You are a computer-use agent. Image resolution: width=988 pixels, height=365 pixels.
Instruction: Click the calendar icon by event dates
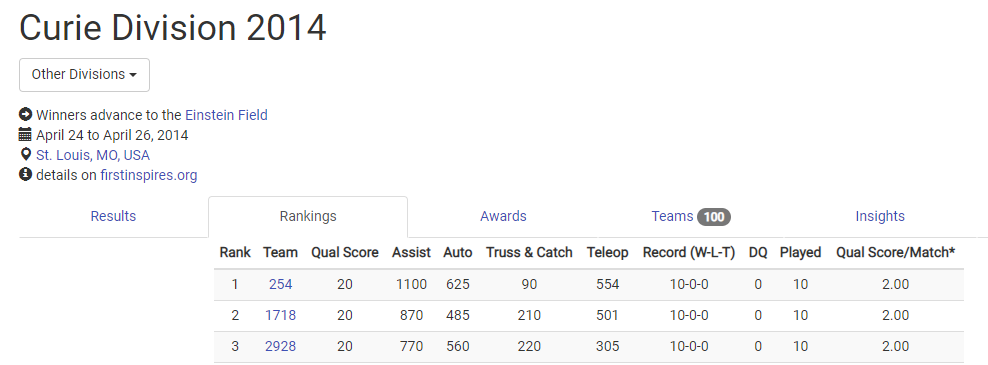click(x=25, y=135)
